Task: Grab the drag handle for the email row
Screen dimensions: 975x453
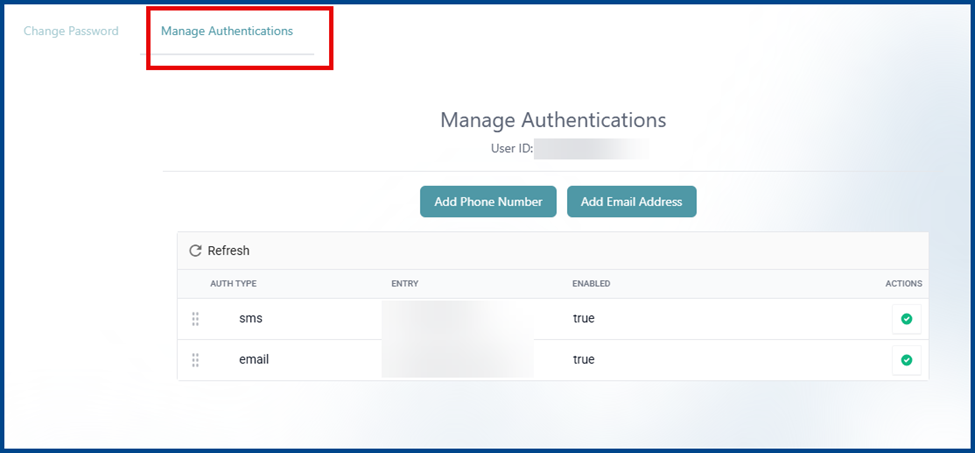Action: pyautogui.click(x=195, y=360)
